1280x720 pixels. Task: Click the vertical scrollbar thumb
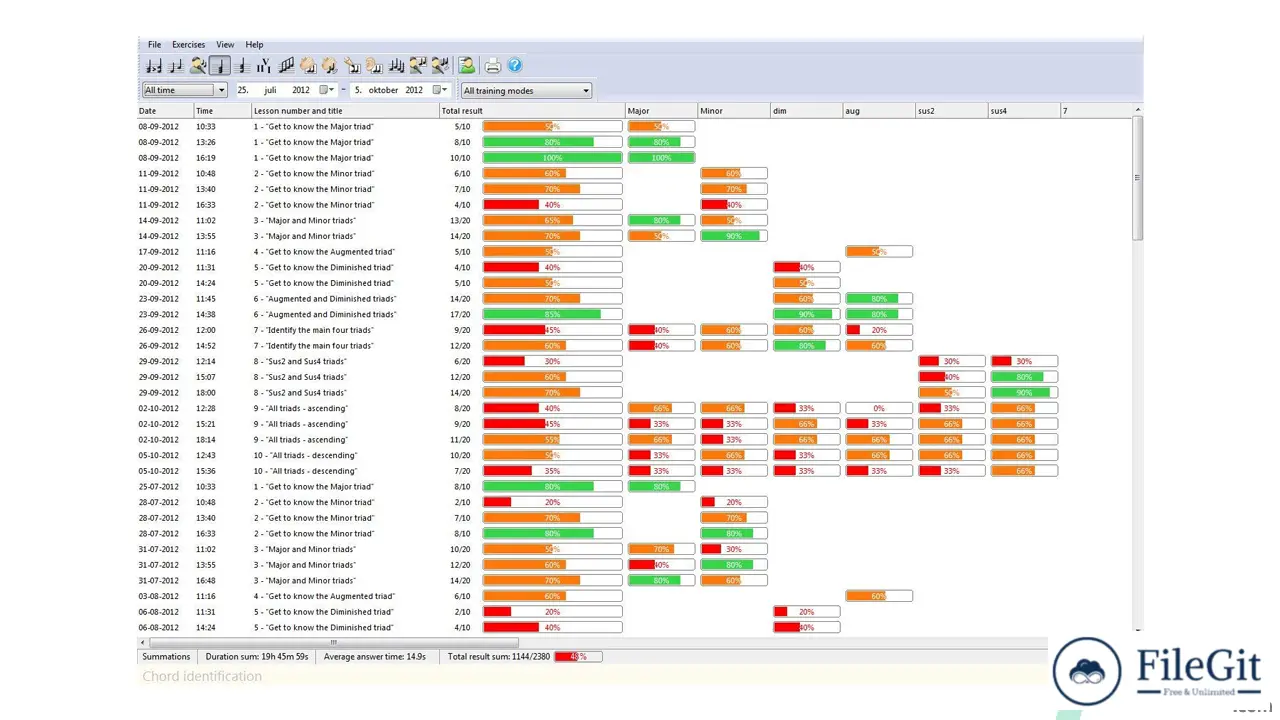pos(1137,178)
